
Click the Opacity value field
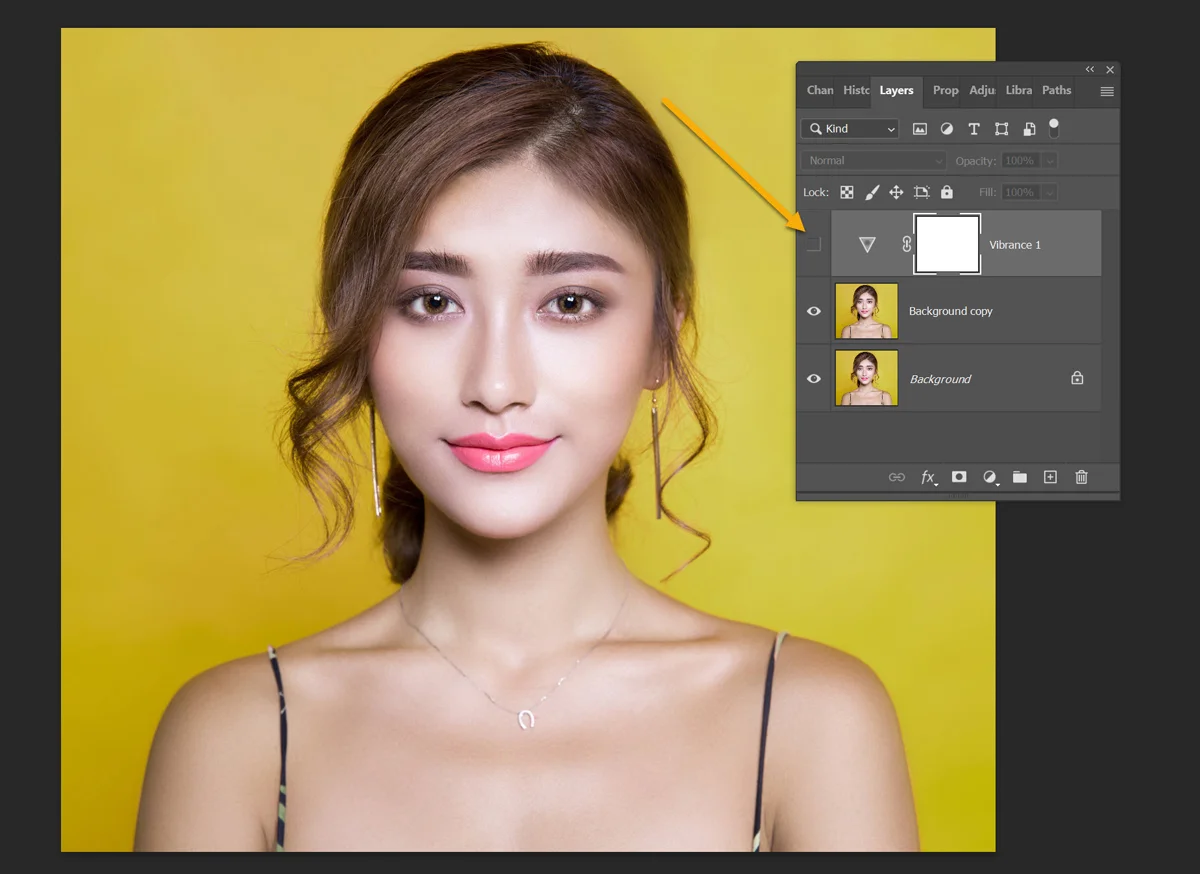tap(1020, 161)
